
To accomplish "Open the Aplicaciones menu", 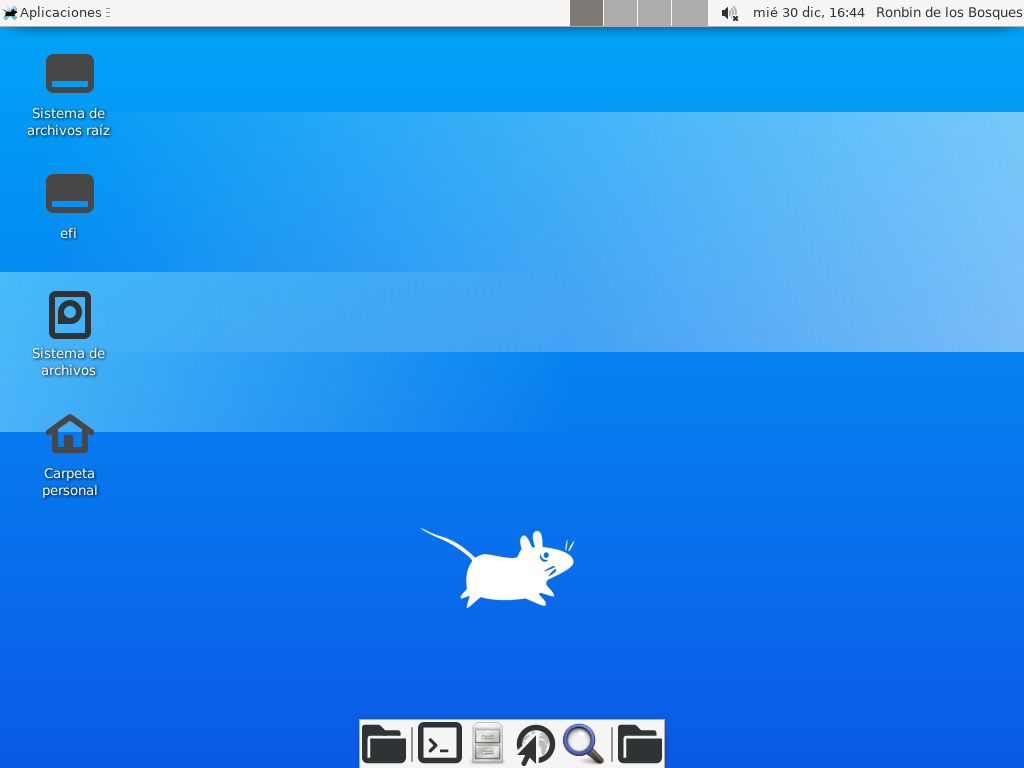I will pyautogui.click(x=52, y=12).
